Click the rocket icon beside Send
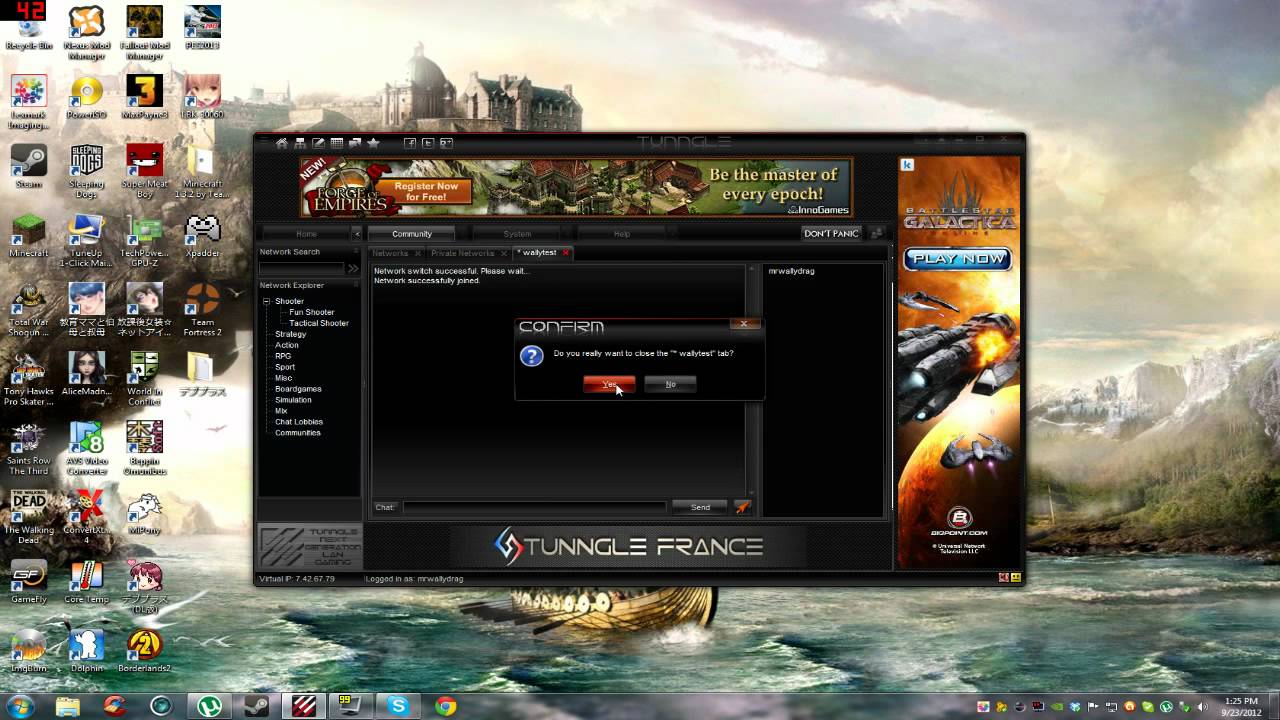Image resolution: width=1280 pixels, height=720 pixels. pos(742,507)
